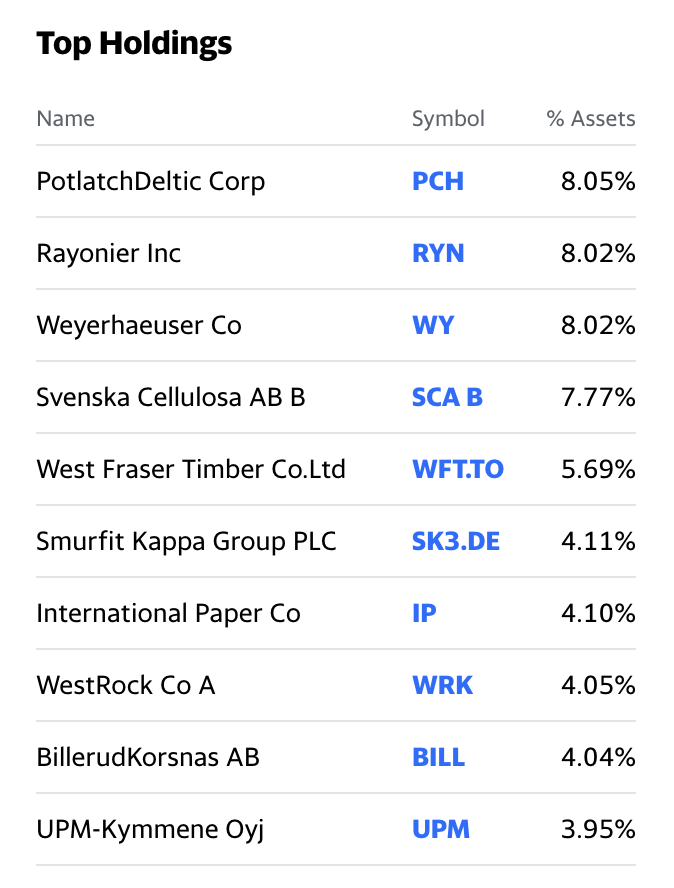Viewport: 674px width, 888px height.
Task: Open the IP ticker link
Action: [x=424, y=614]
